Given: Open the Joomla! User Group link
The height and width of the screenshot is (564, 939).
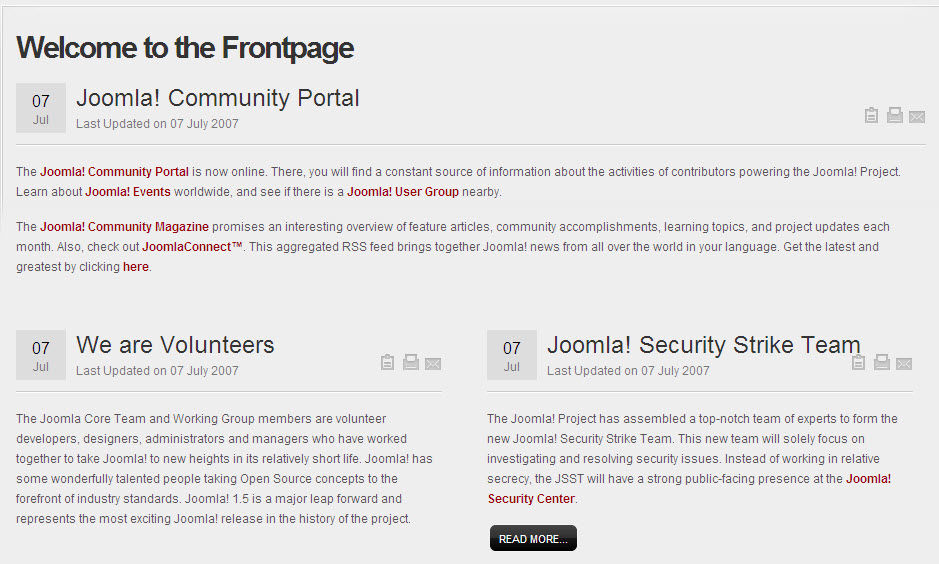Looking at the screenshot, I should [x=402, y=192].
